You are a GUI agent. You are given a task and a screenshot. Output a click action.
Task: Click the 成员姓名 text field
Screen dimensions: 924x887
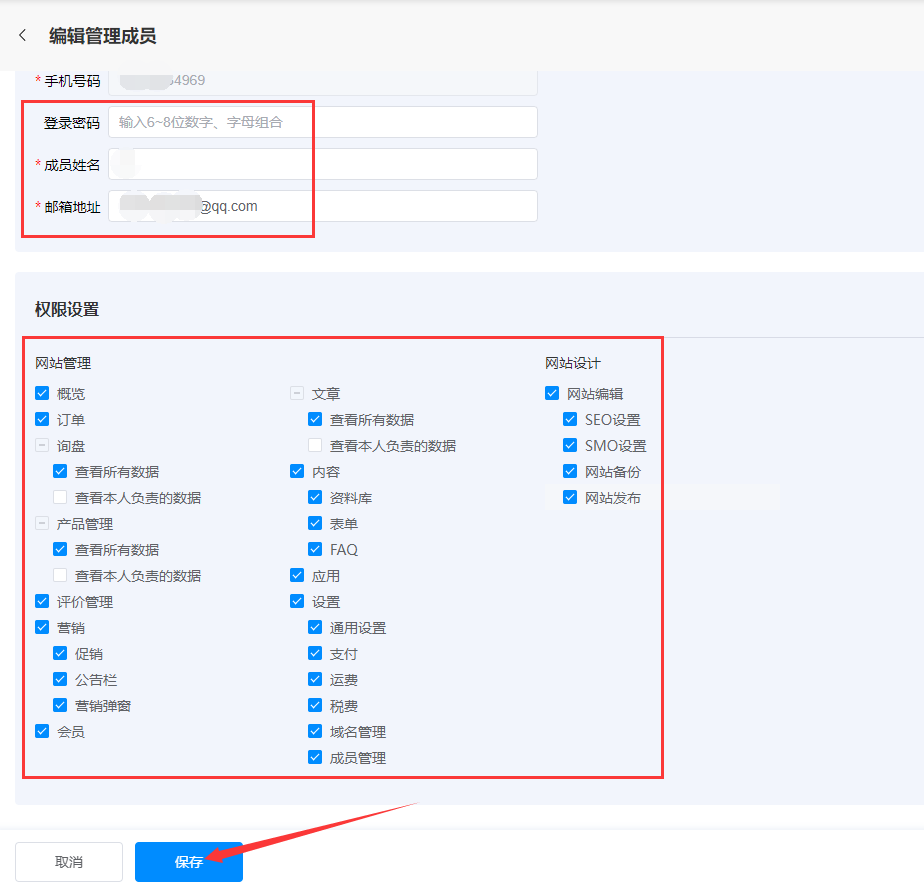click(x=322, y=164)
